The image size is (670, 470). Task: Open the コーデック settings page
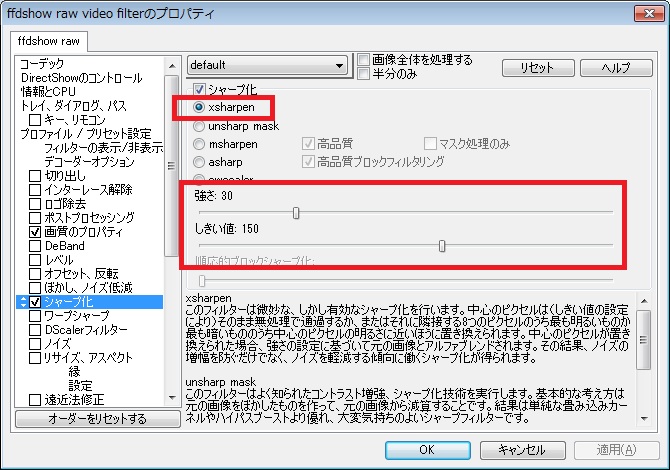tap(42, 64)
